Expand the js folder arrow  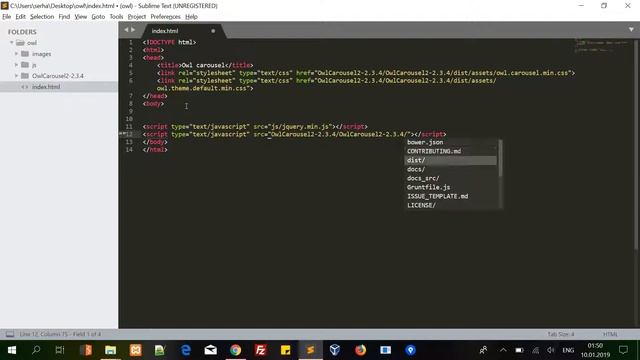click(16, 64)
